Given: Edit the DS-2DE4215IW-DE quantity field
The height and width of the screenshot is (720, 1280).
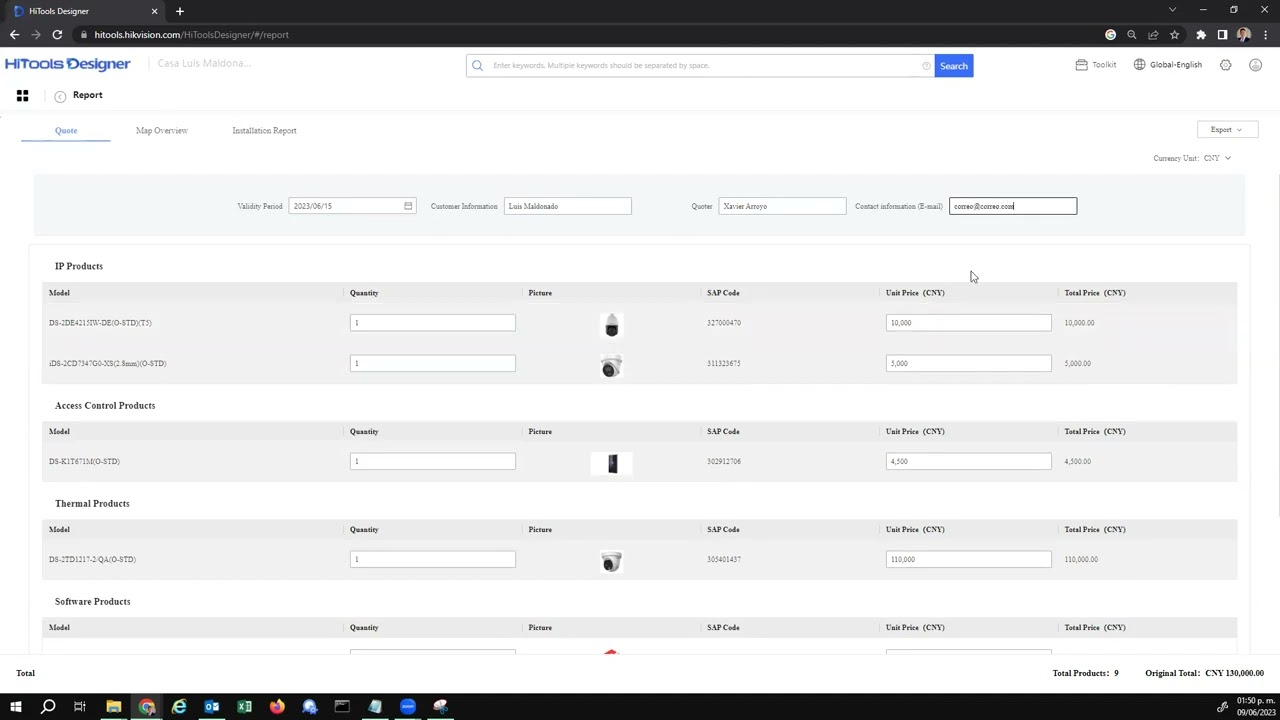Looking at the screenshot, I should (433, 323).
